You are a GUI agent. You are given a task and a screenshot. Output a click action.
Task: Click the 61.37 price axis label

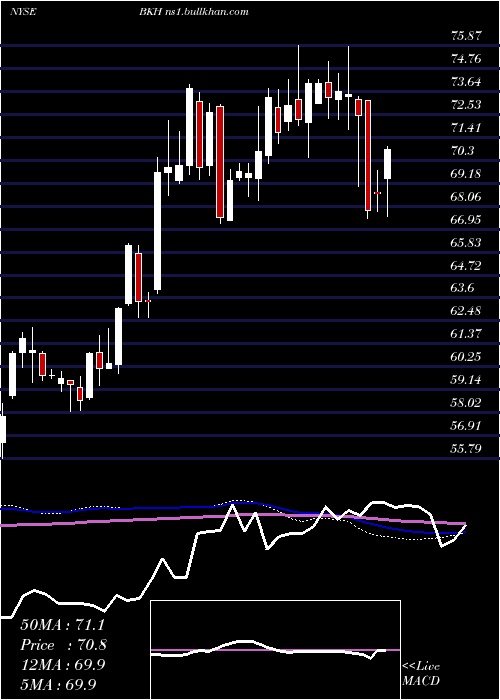click(x=467, y=333)
